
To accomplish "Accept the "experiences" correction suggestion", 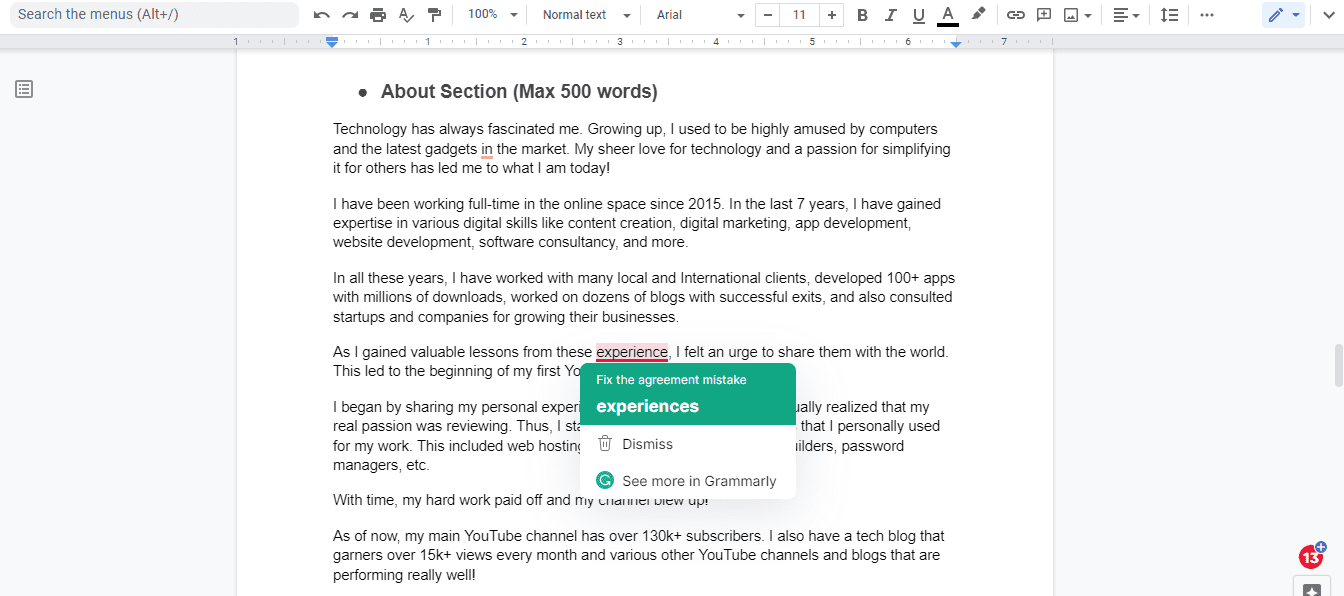I will pyautogui.click(x=648, y=406).
